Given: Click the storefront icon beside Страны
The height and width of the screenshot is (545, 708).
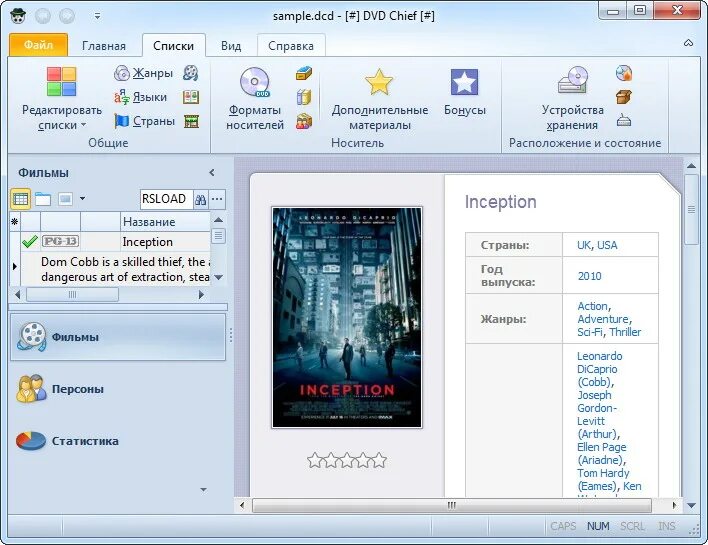Looking at the screenshot, I should 191,121.
